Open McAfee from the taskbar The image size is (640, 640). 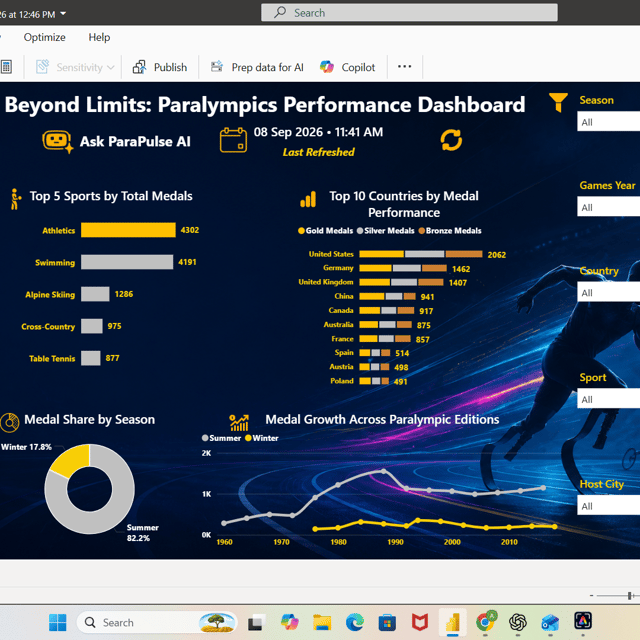420,622
